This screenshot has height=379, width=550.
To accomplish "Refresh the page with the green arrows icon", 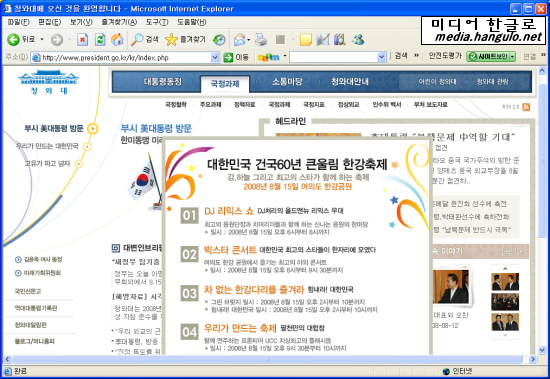I will (x=100, y=40).
